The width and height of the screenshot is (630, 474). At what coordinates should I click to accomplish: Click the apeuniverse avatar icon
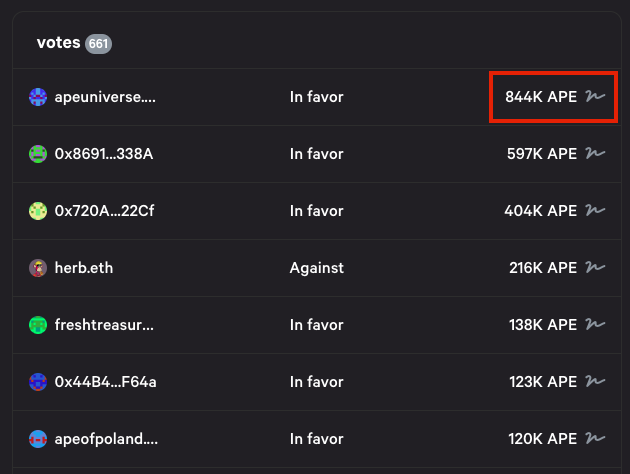(x=38, y=97)
